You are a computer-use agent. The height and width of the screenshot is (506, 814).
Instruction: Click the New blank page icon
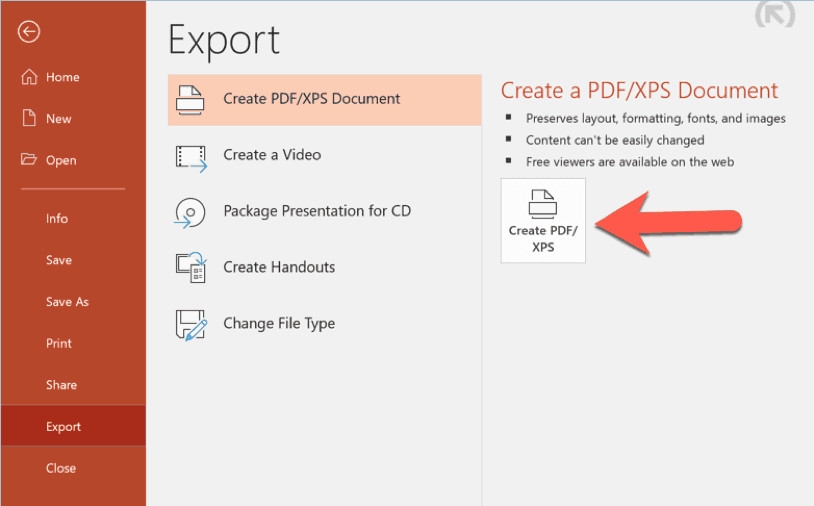pyautogui.click(x=29, y=118)
